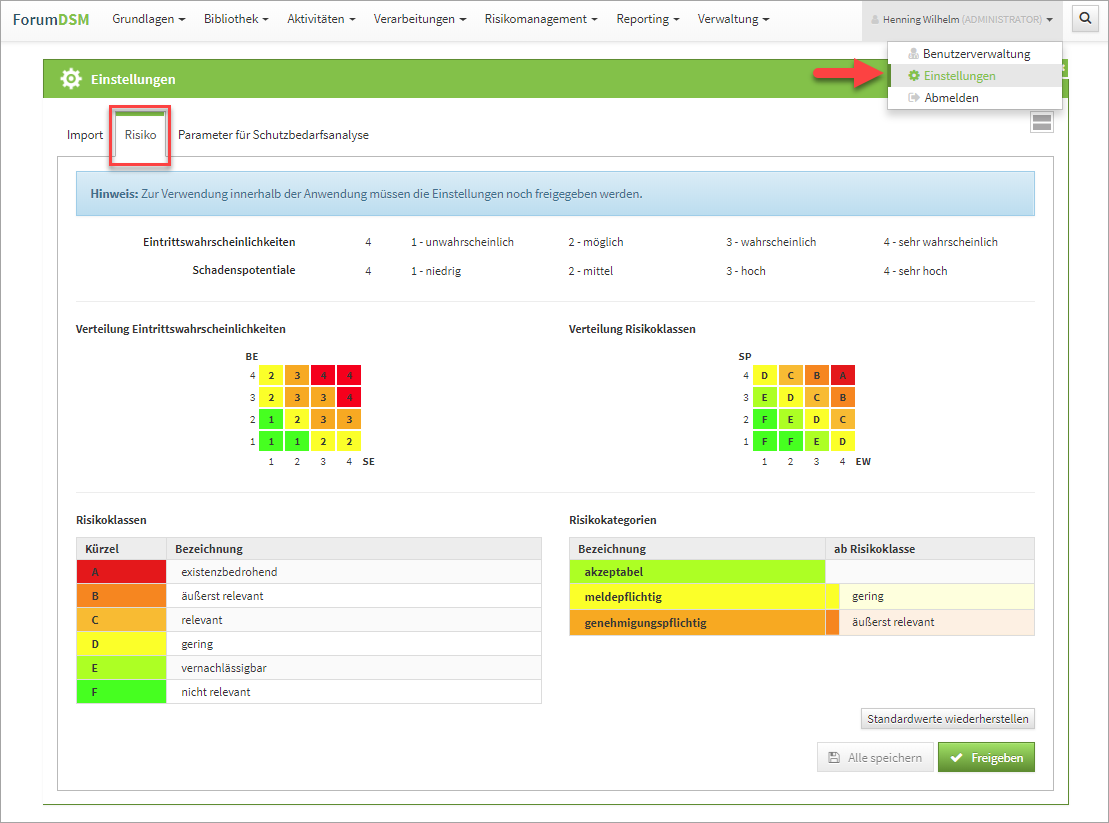Viewport: 1109px width, 823px height.
Task: Toggle the Henning Wilhelm user menu
Action: (x=961, y=19)
